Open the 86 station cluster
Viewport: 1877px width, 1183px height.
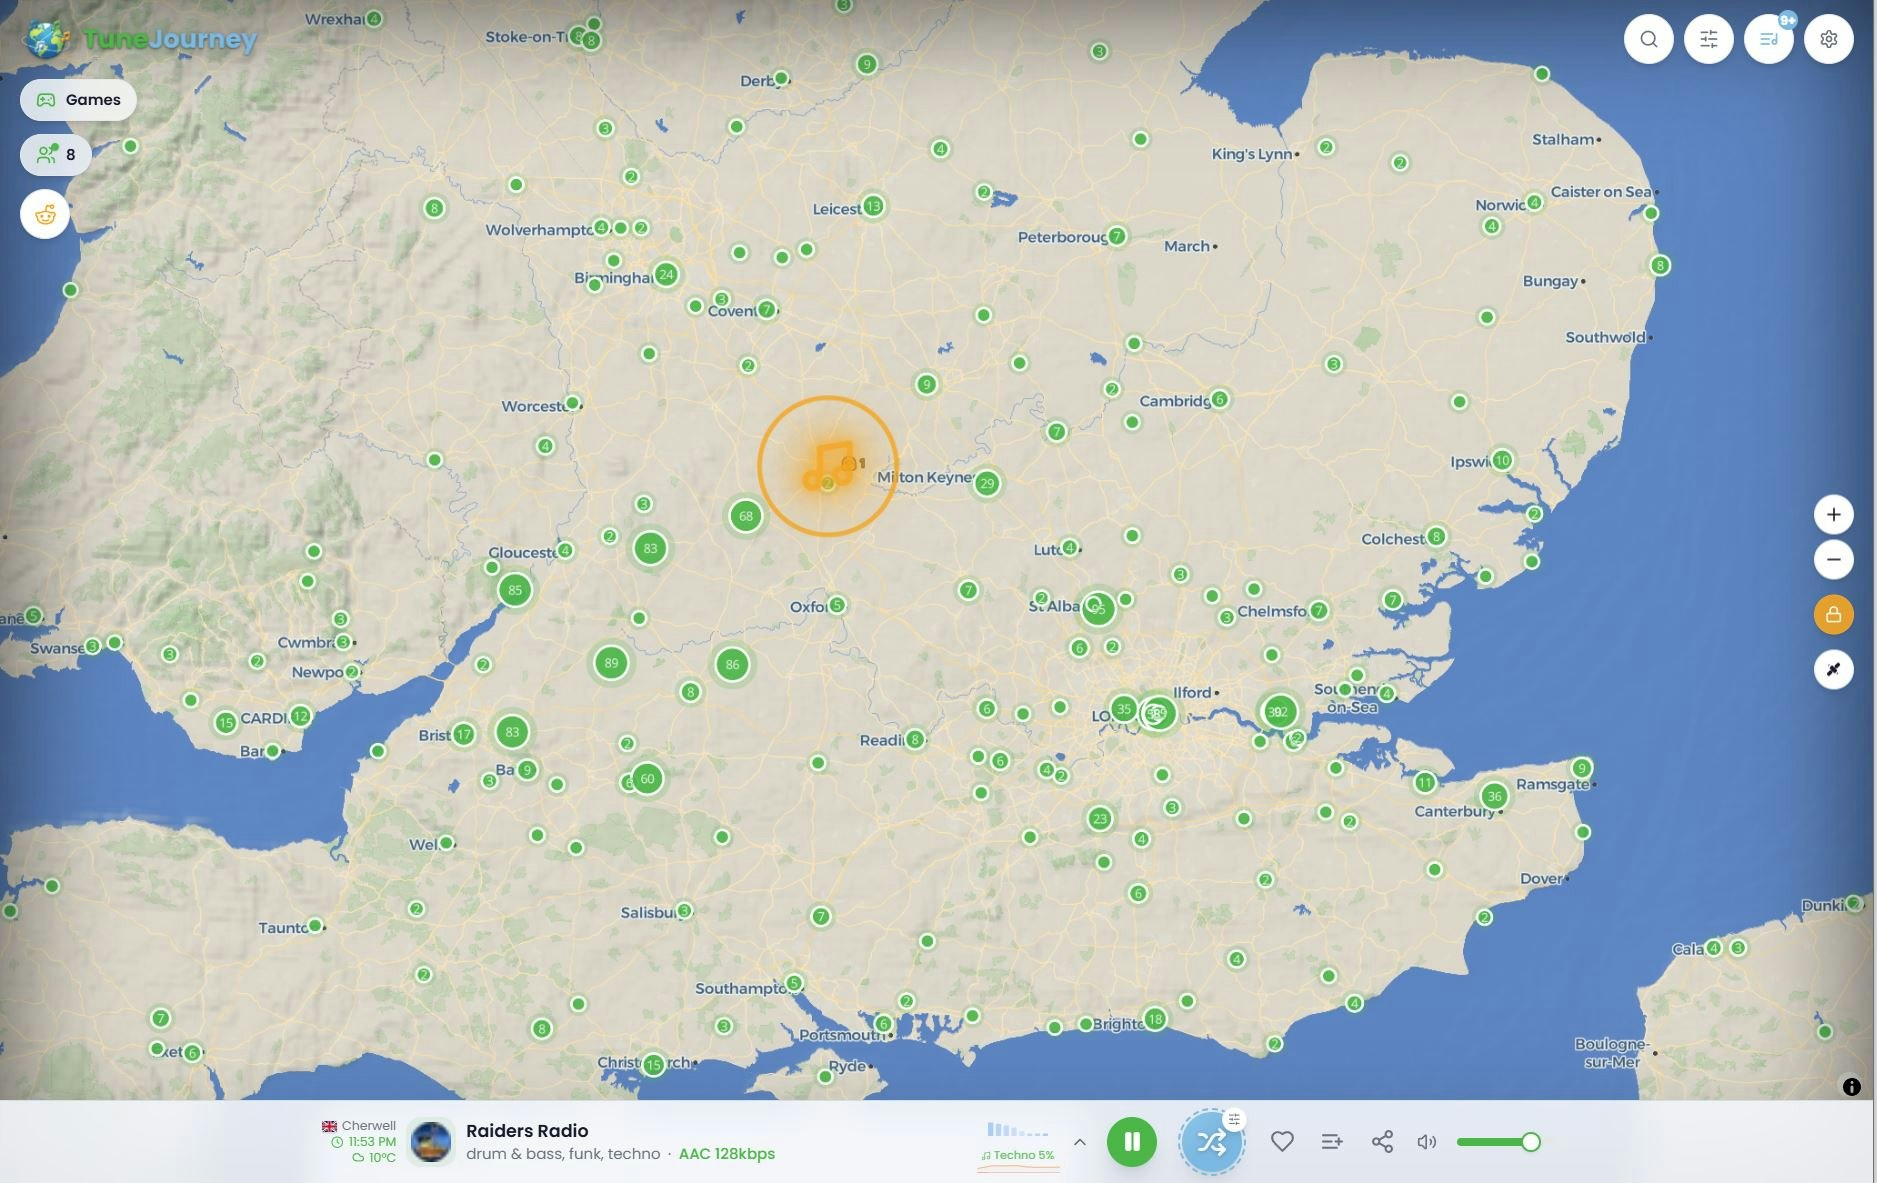click(732, 664)
